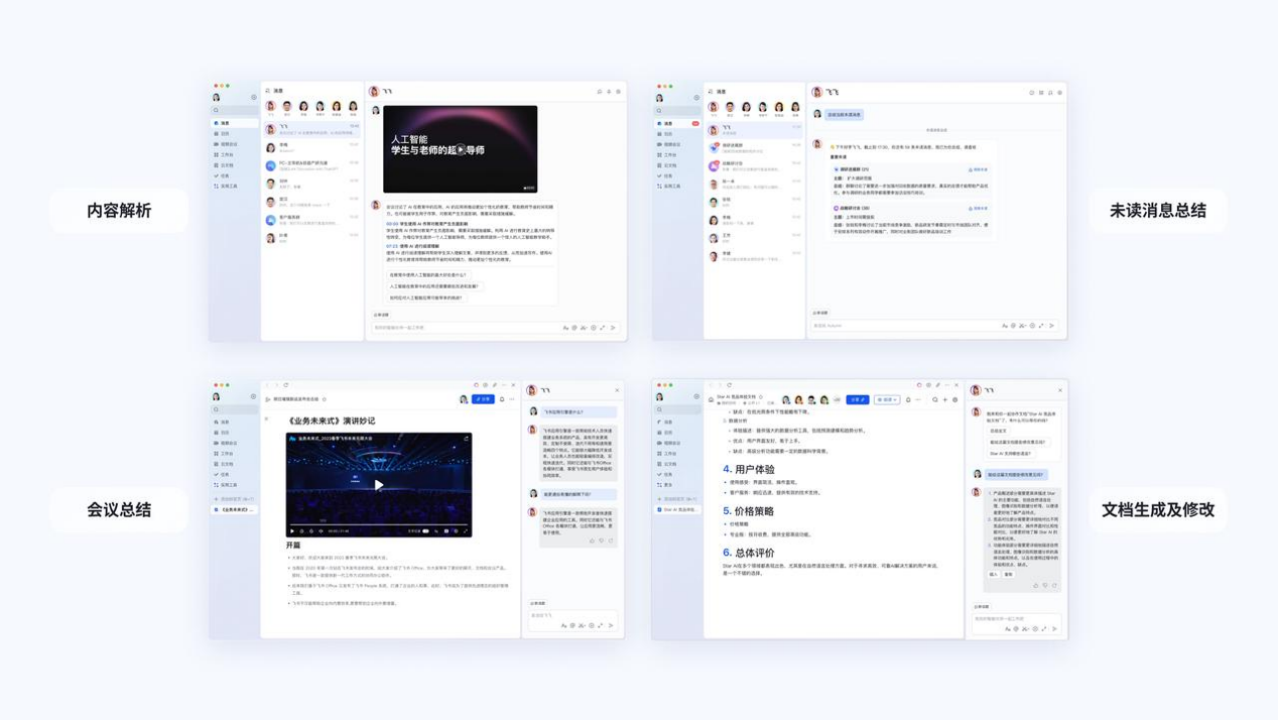Select 消息 sidebar item in 内容解析 window
This screenshot has width=1278, height=720.
(x=234, y=123)
